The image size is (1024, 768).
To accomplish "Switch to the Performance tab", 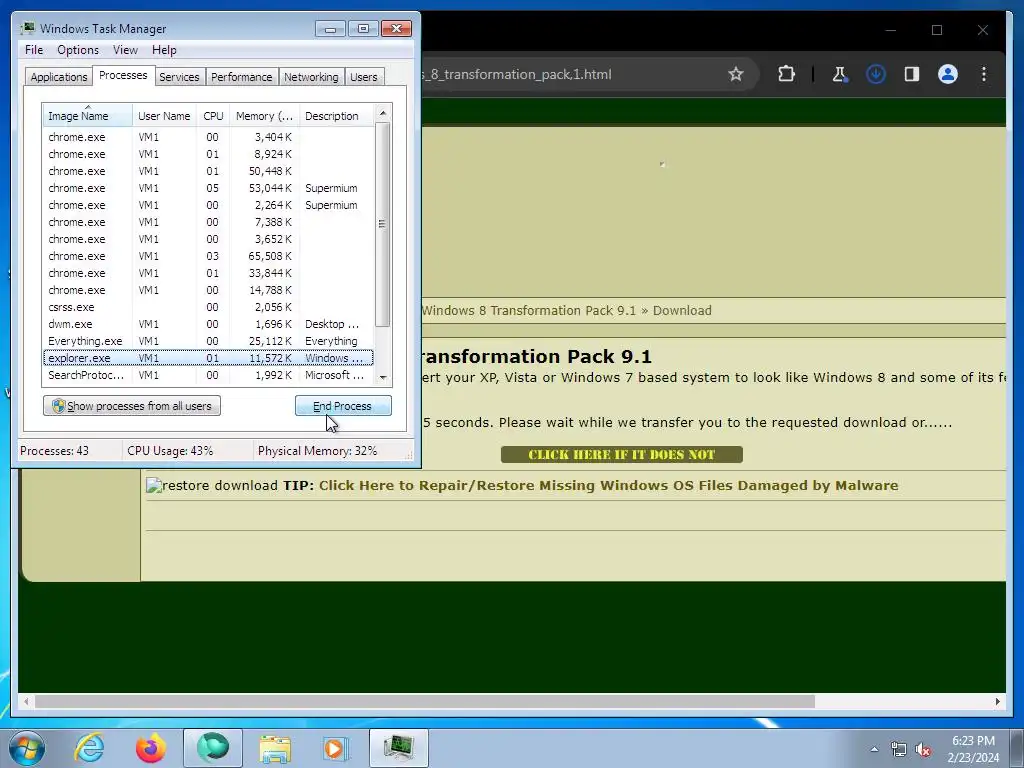I will [241, 76].
